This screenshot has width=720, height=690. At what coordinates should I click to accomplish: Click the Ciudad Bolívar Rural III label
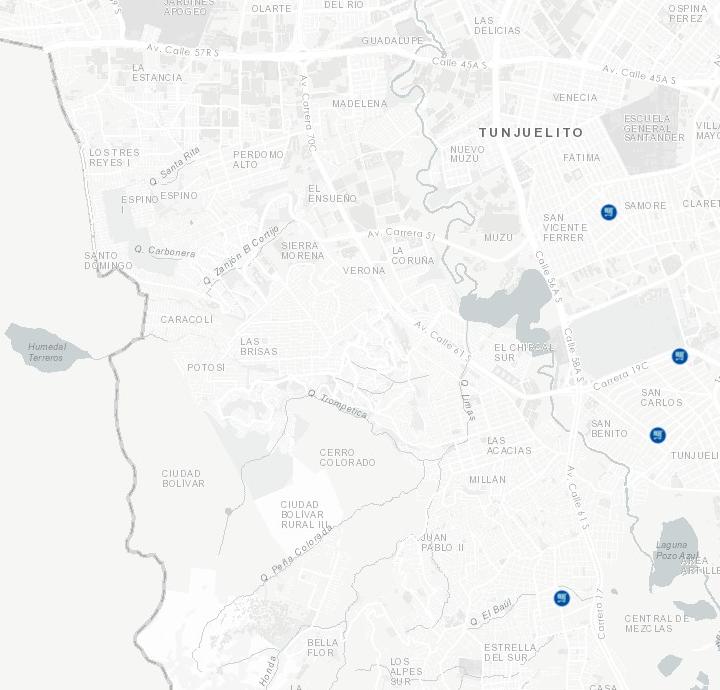pos(304,514)
